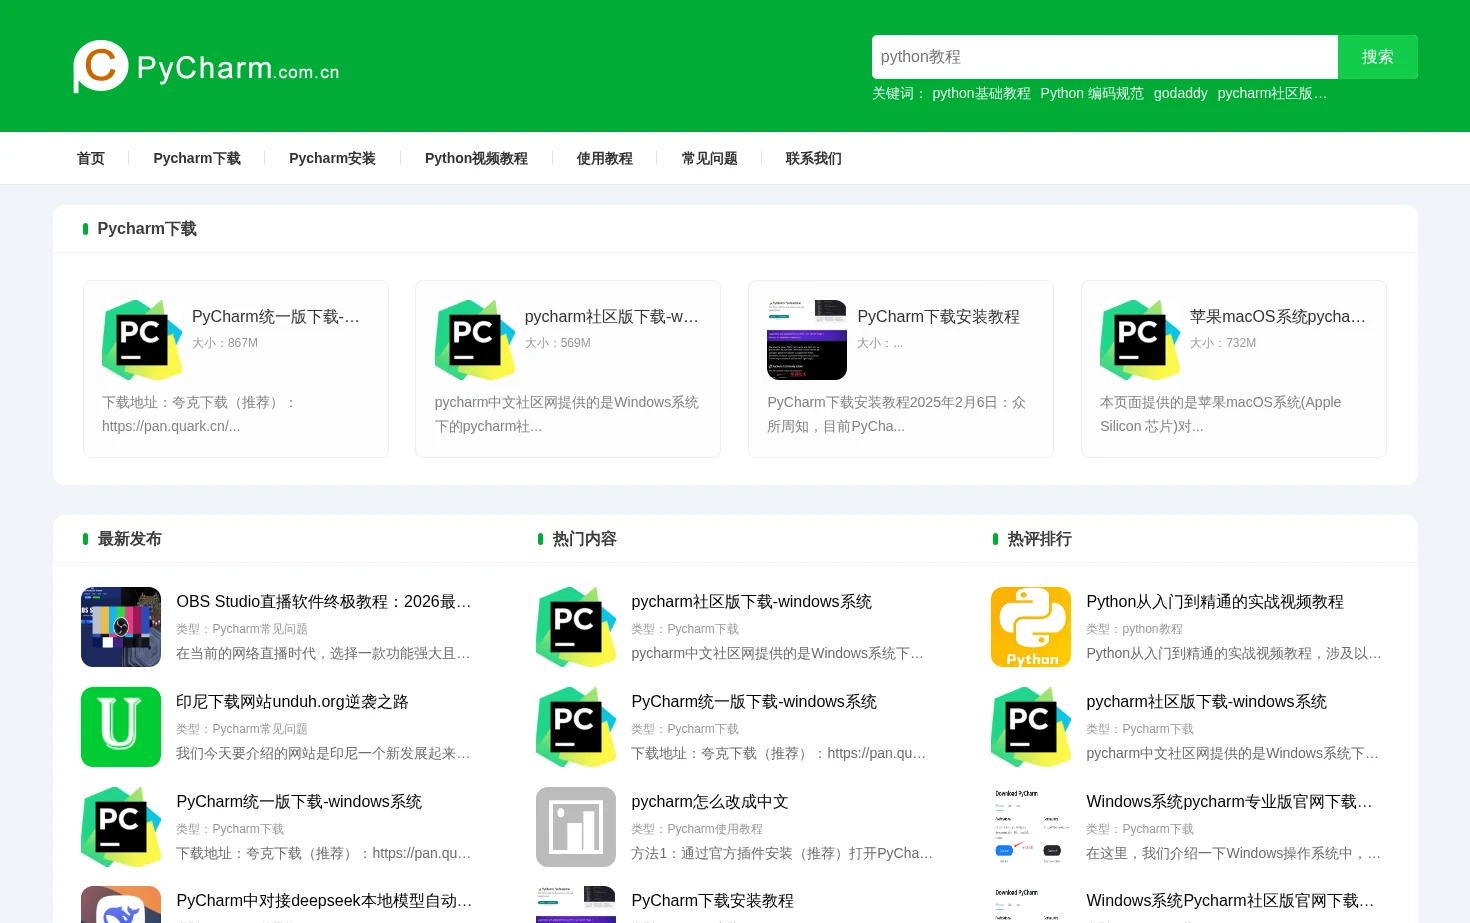Viewport: 1470px width, 923px height.
Task: Click deepseek whale icon in 最新发布 list
Action: (121, 905)
